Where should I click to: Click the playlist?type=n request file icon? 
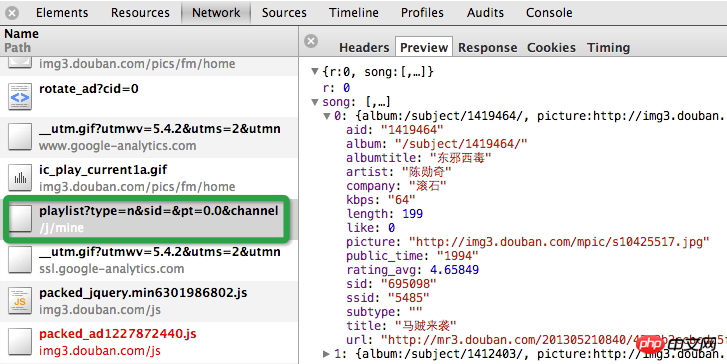[20, 219]
